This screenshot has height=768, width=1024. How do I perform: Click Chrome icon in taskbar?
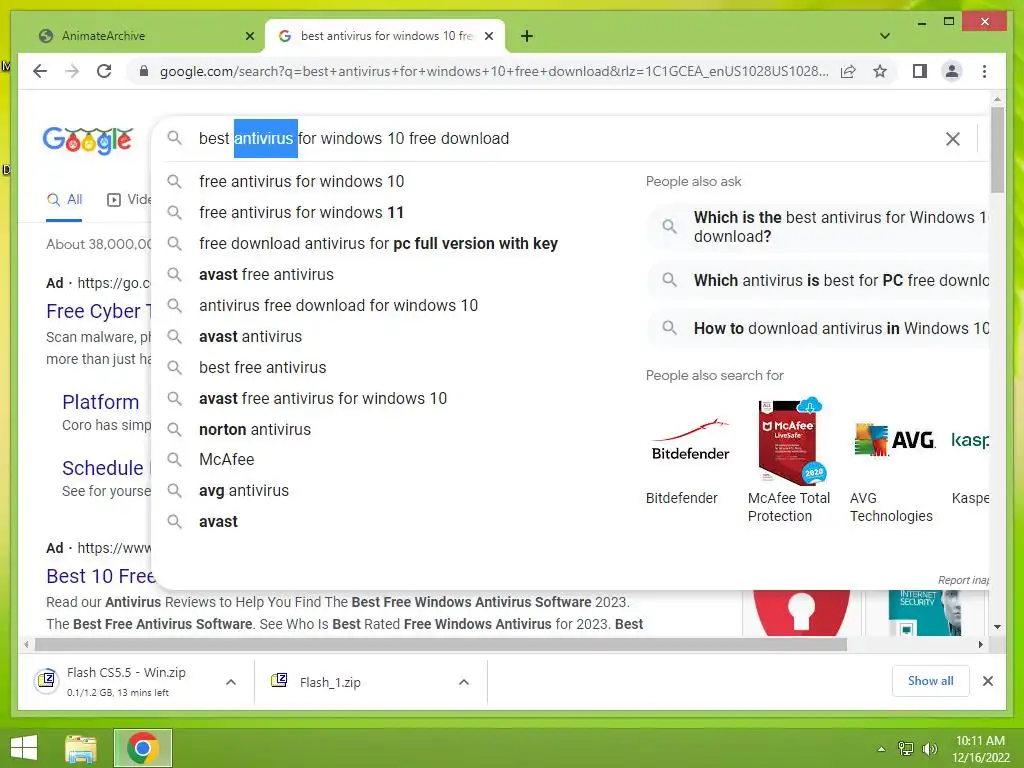pos(143,748)
